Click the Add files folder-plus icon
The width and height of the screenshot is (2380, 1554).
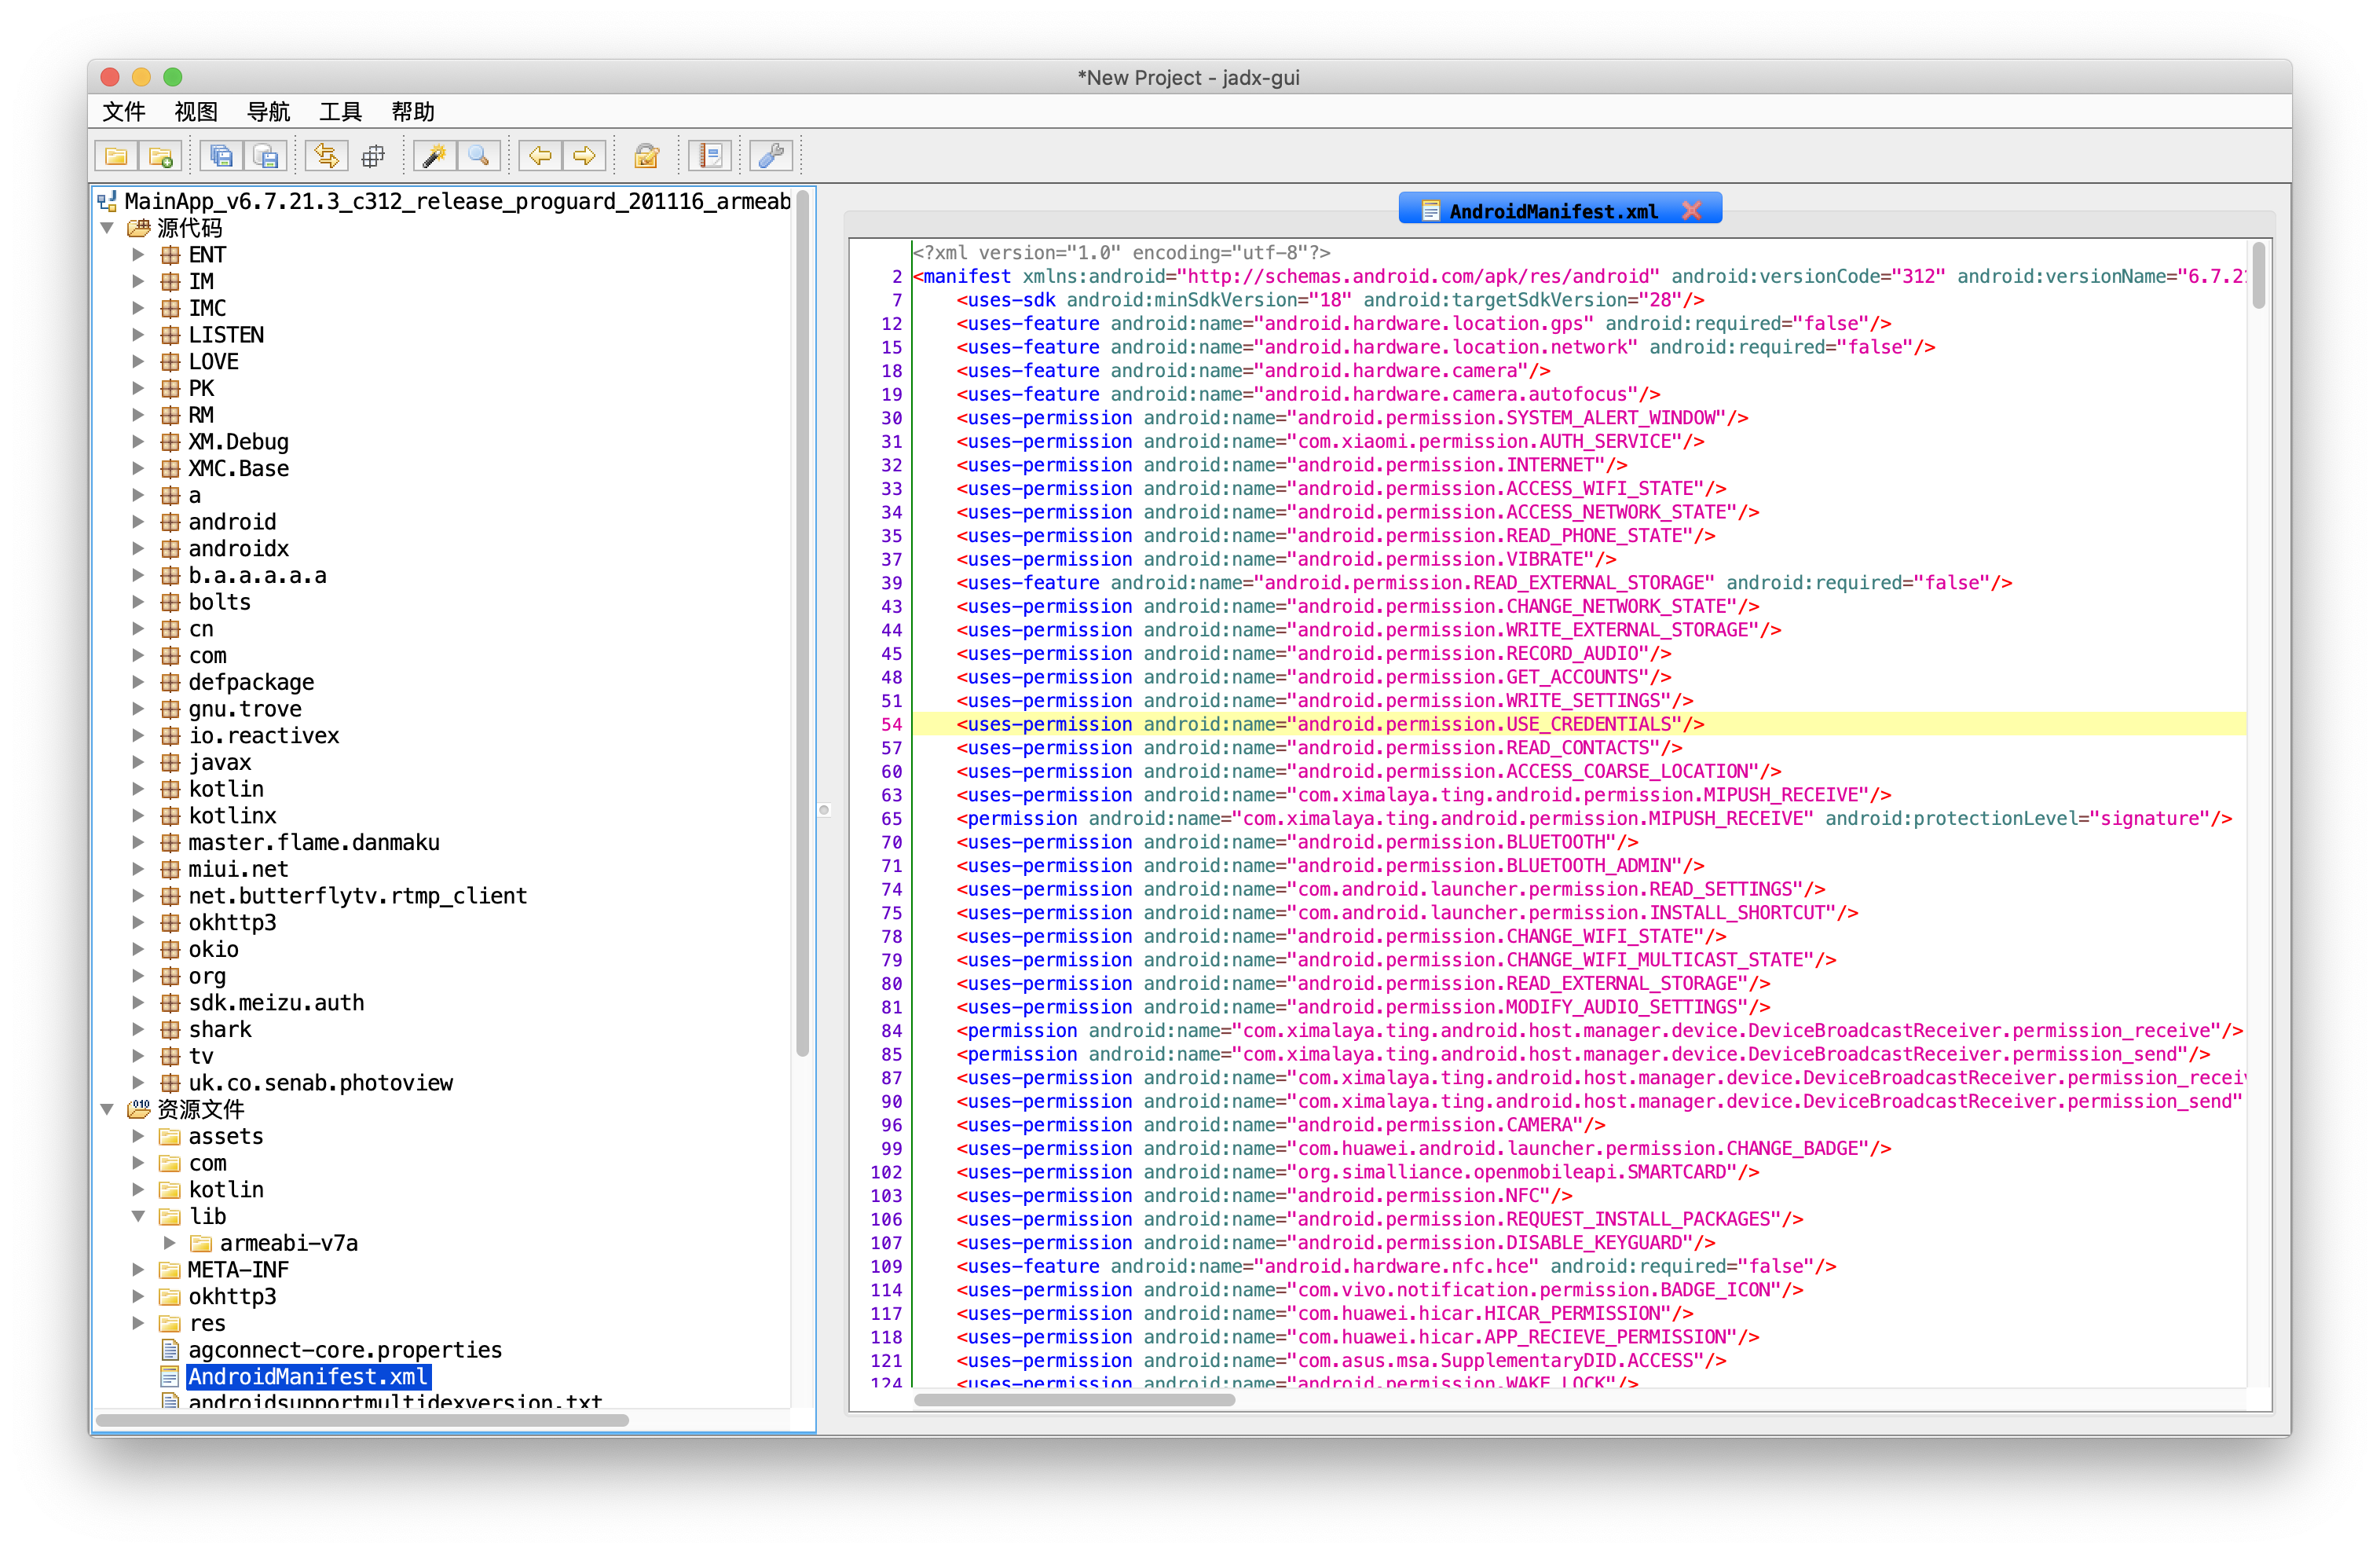tap(160, 156)
